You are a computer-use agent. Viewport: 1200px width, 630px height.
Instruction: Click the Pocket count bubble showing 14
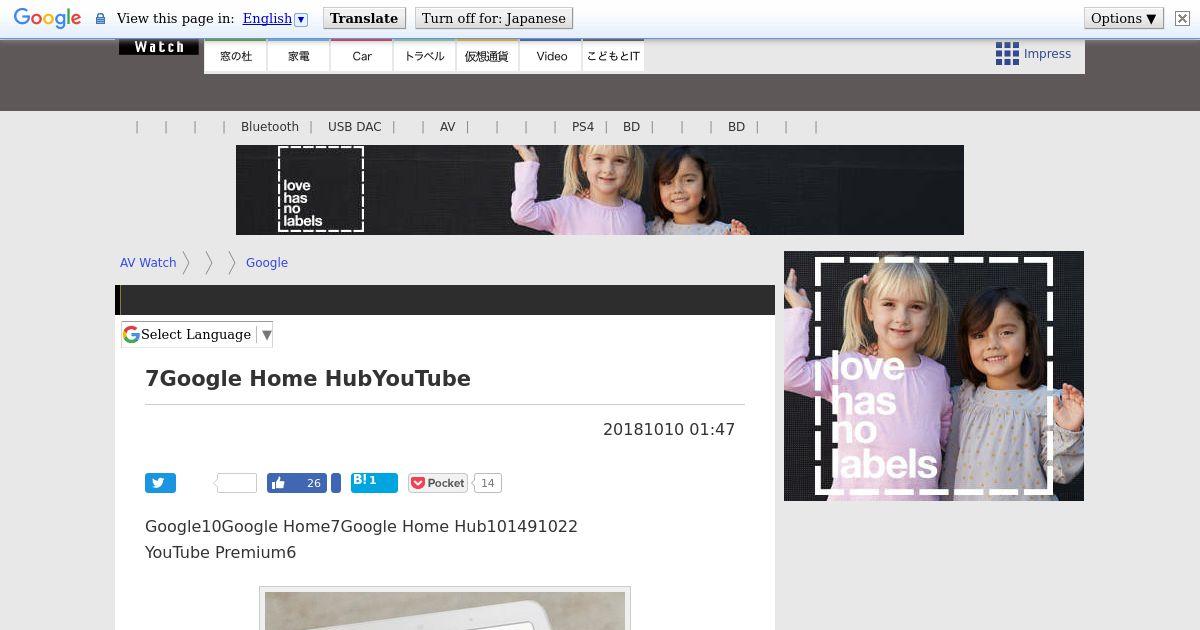pyautogui.click(x=487, y=483)
